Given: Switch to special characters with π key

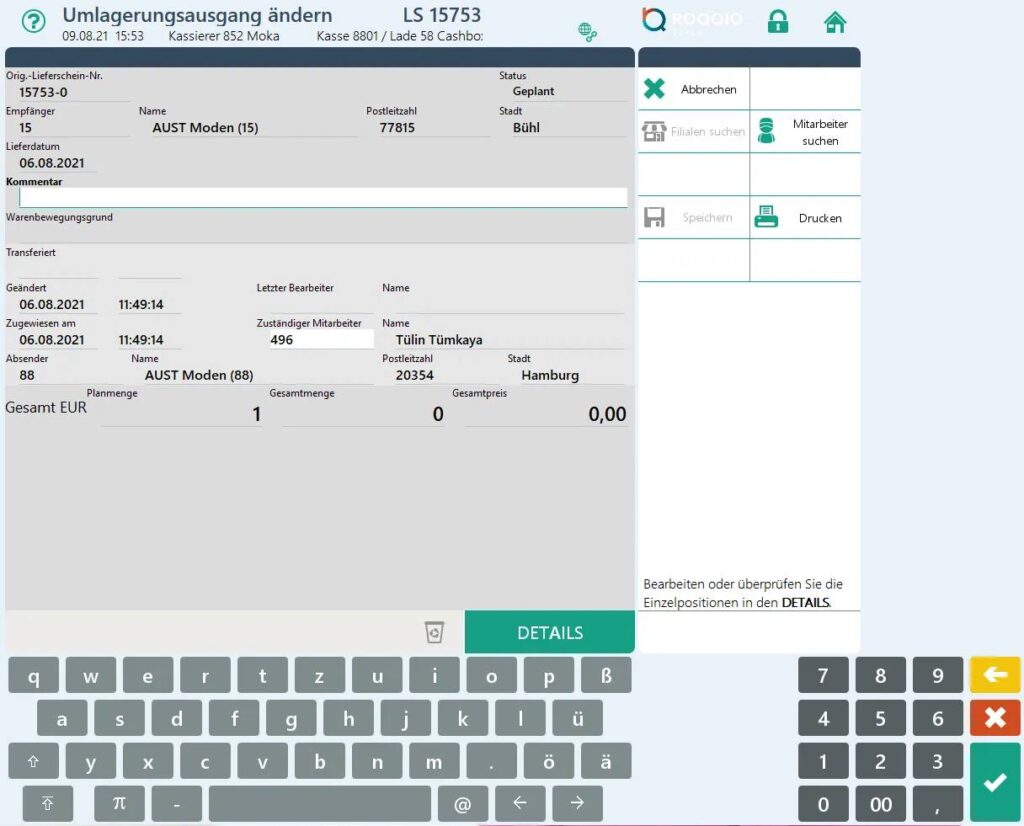Looking at the screenshot, I should tap(120, 803).
